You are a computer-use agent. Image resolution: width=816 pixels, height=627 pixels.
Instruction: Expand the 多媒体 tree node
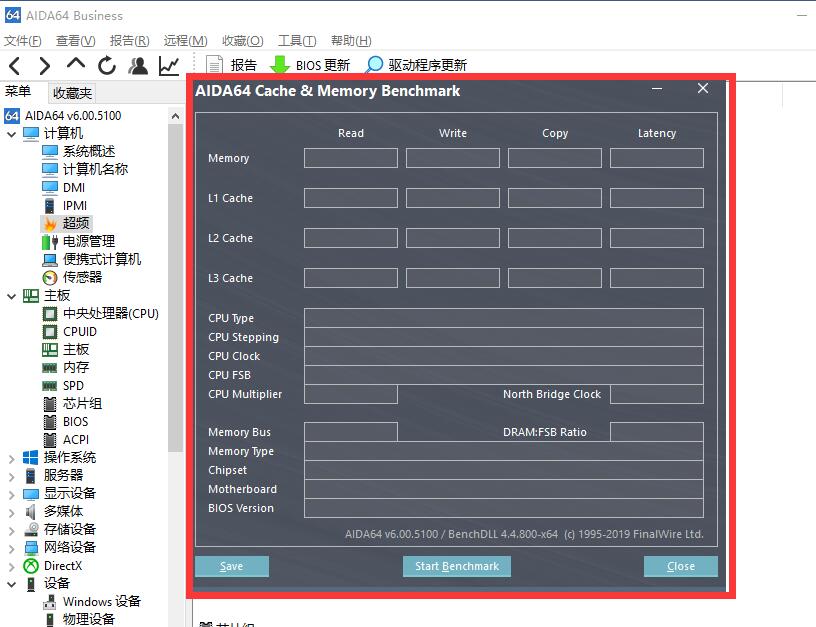coord(11,512)
